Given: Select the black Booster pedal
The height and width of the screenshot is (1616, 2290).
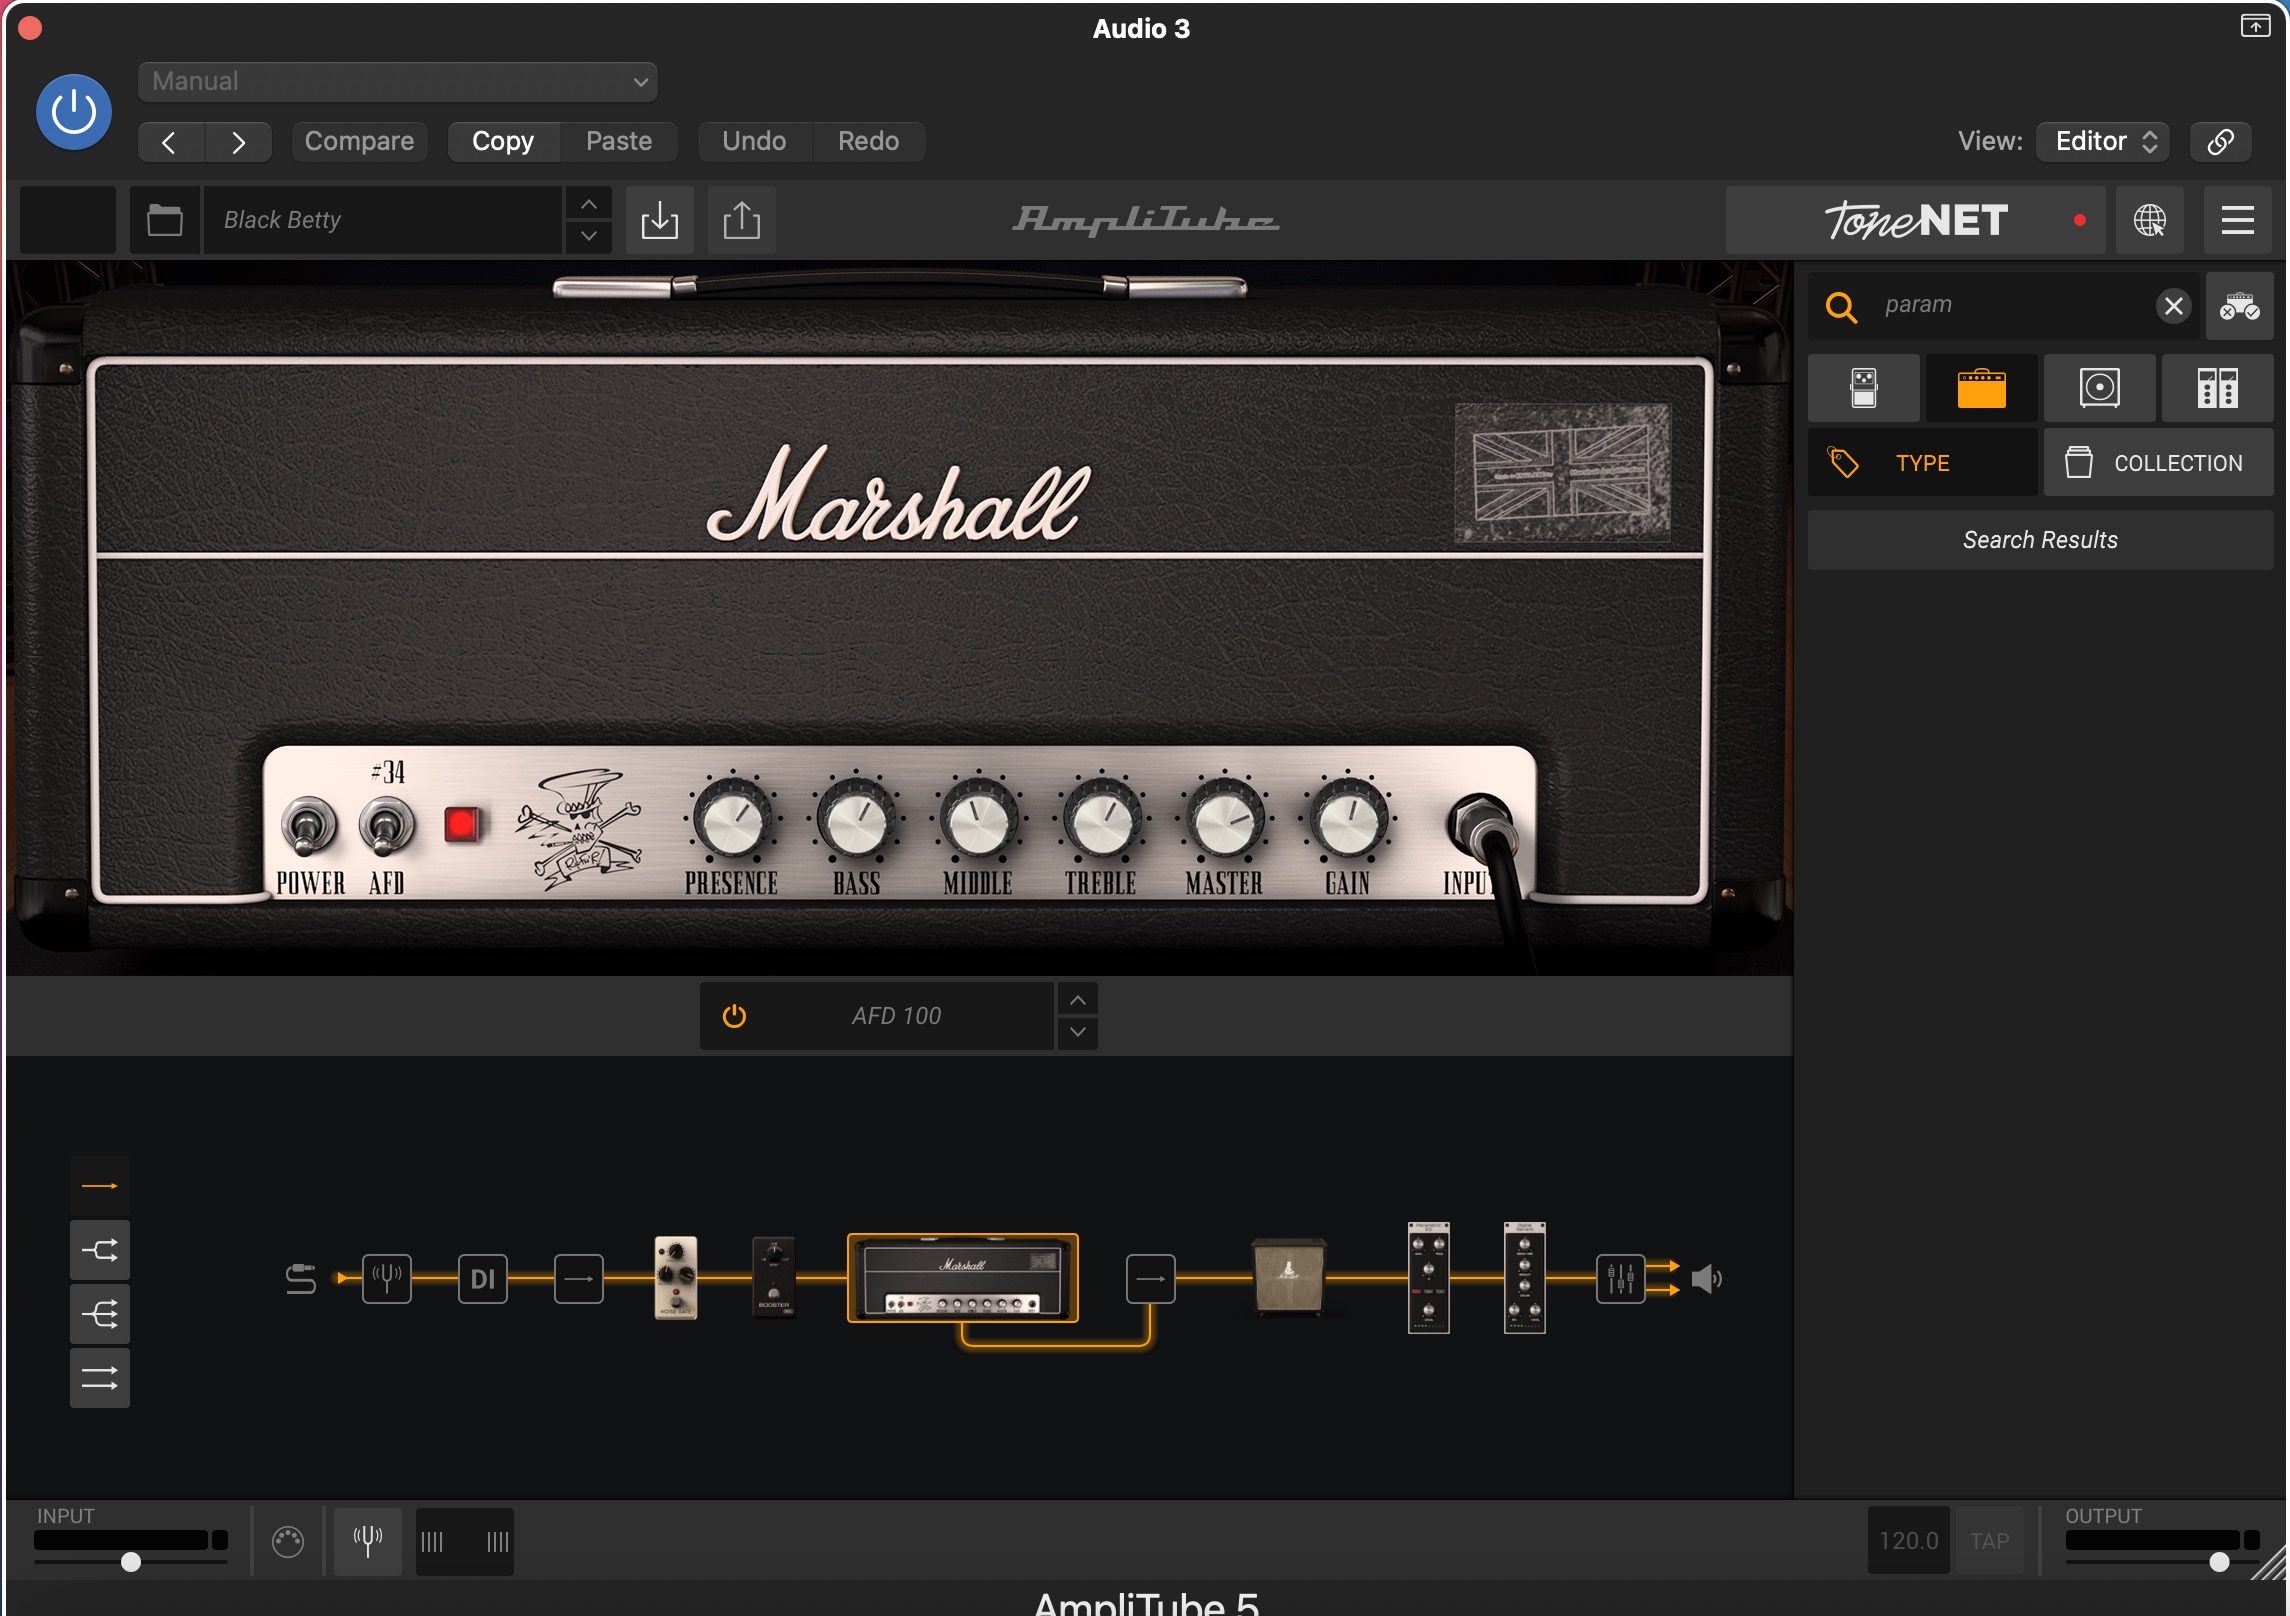Looking at the screenshot, I should coord(773,1278).
